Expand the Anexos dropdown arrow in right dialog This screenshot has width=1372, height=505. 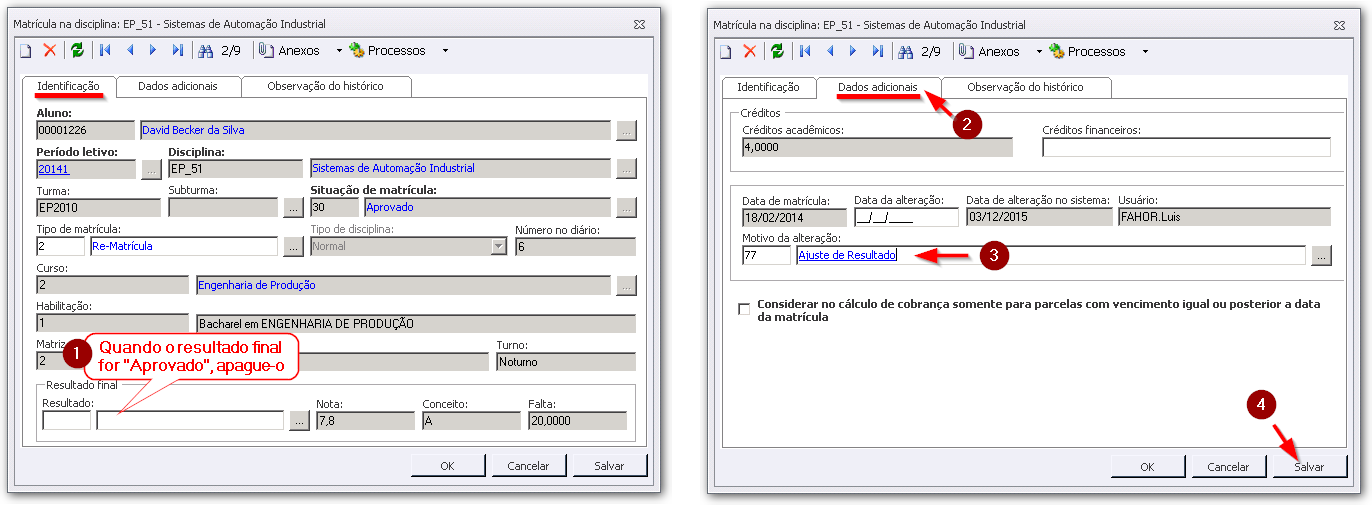click(x=1039, y=51)
